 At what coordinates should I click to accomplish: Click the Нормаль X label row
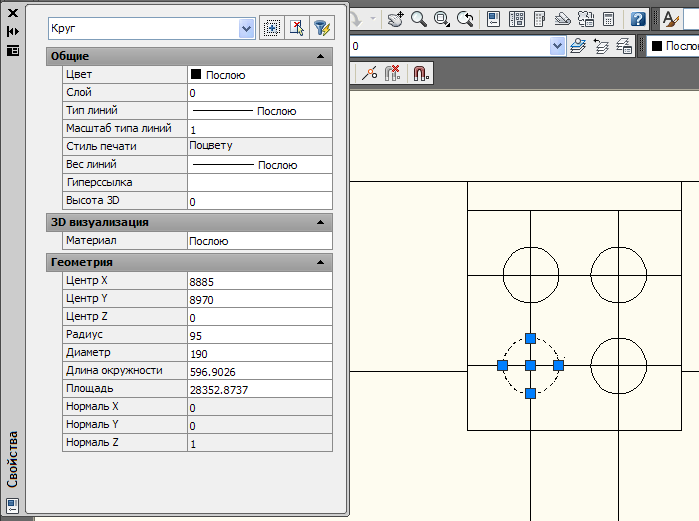[125, 407]
